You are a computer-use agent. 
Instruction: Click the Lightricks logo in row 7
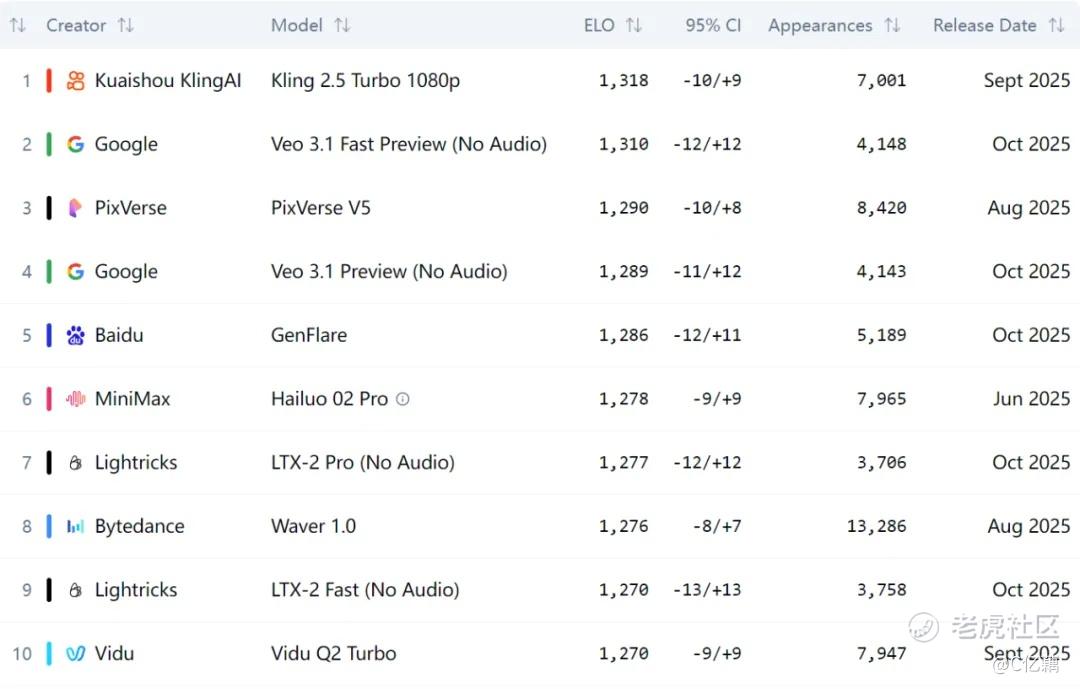[x=76, y=463]
